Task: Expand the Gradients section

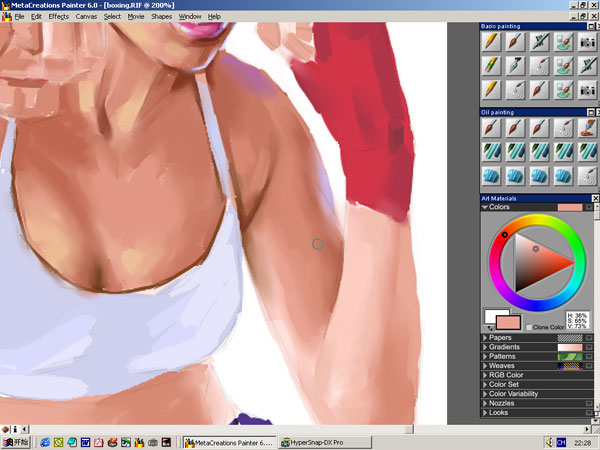Action: 486,347
